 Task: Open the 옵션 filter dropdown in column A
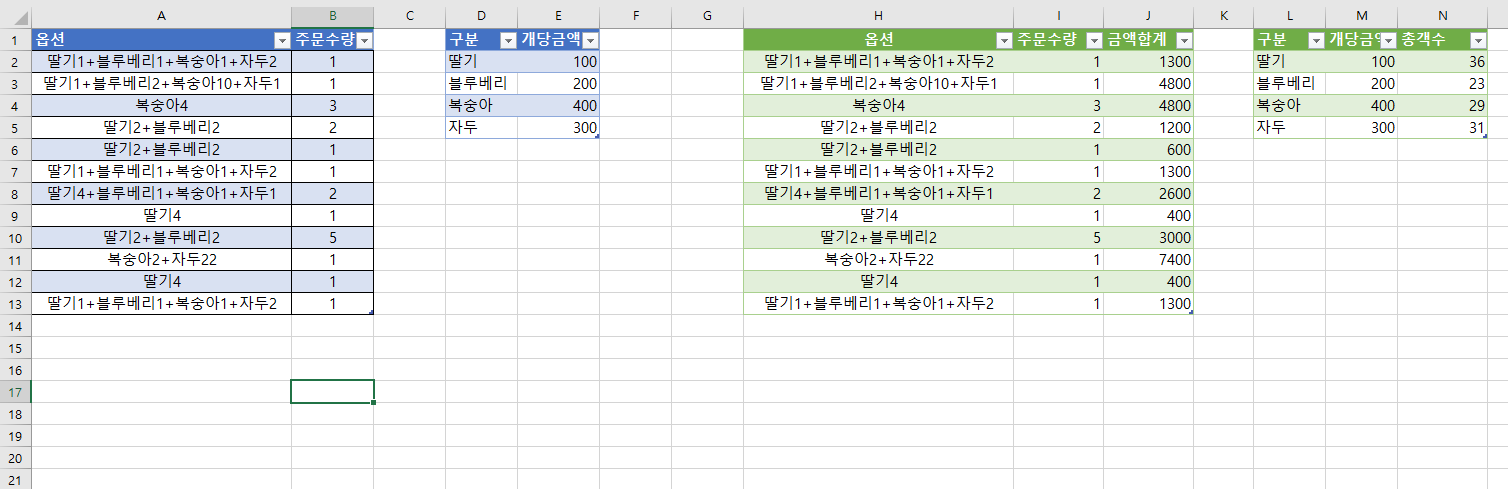click(280, 40)
